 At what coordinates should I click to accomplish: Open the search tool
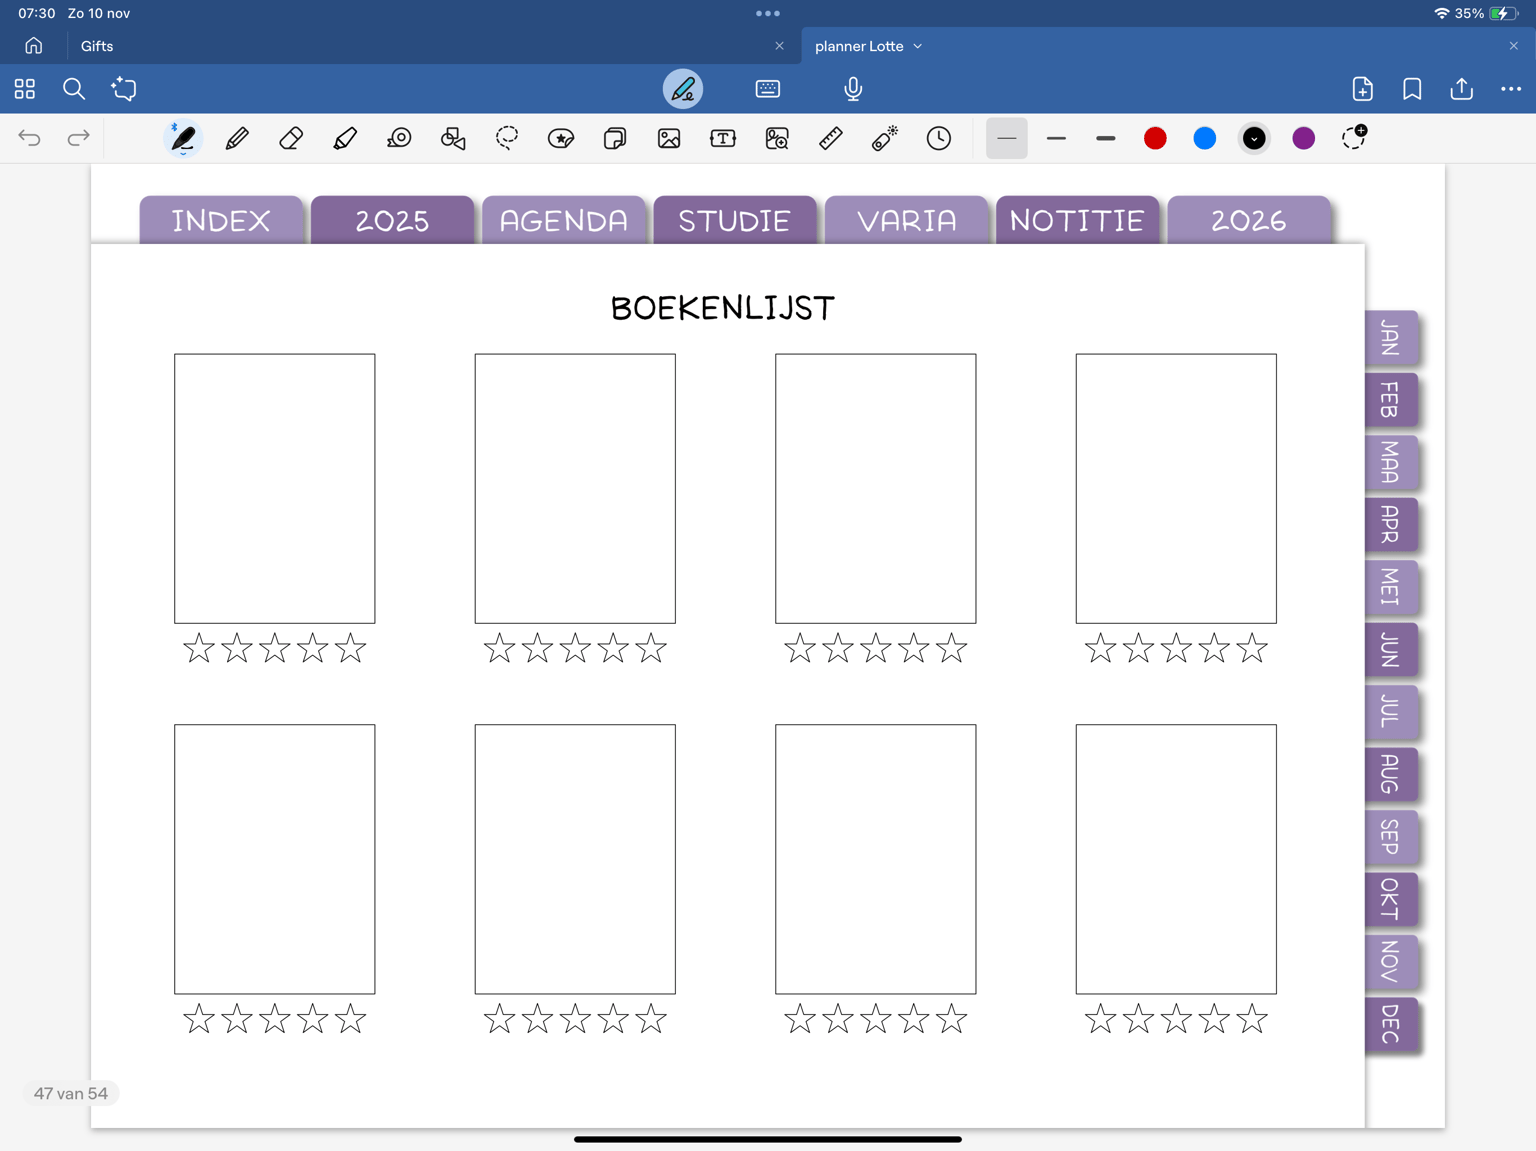74,89
